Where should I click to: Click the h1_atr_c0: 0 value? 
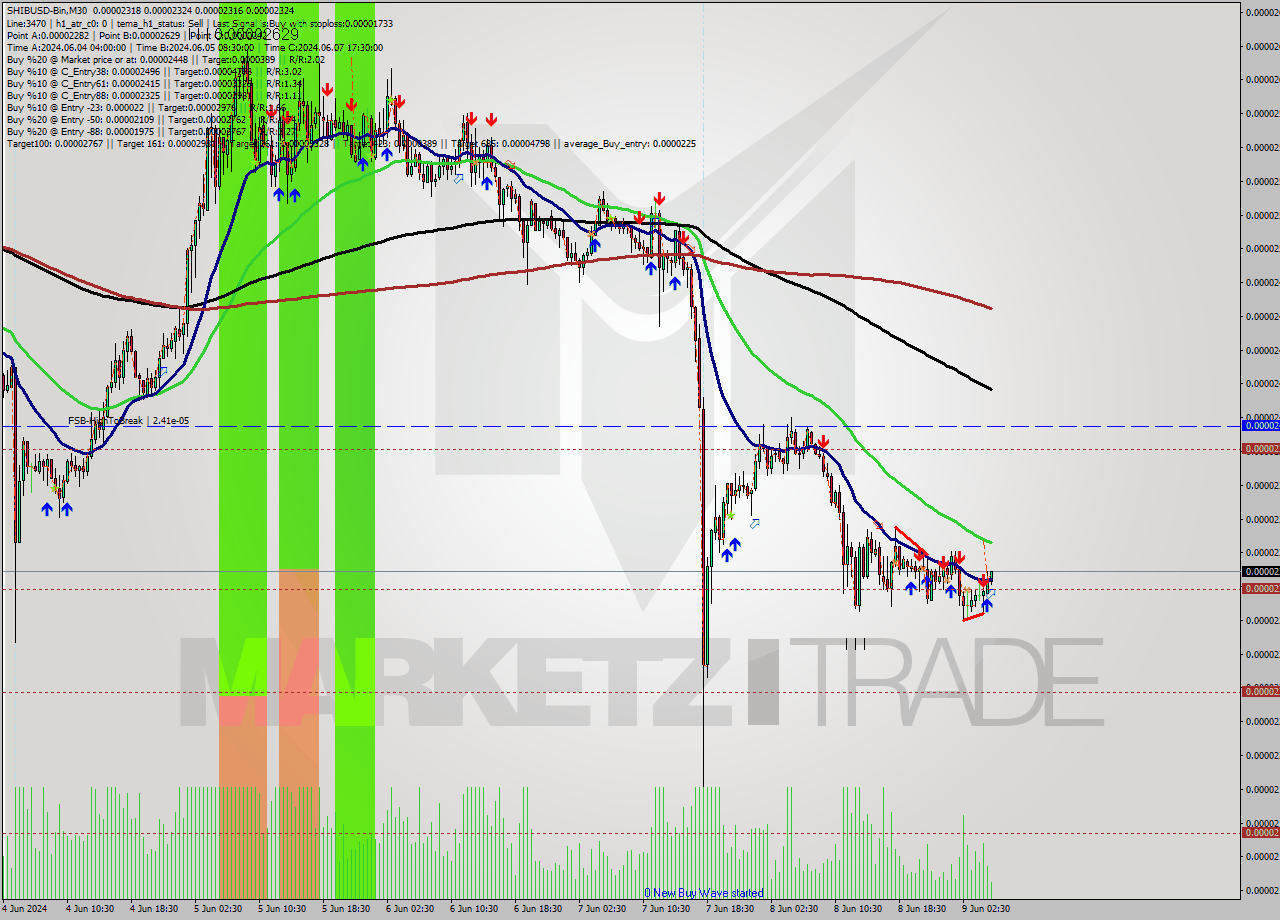80,22
